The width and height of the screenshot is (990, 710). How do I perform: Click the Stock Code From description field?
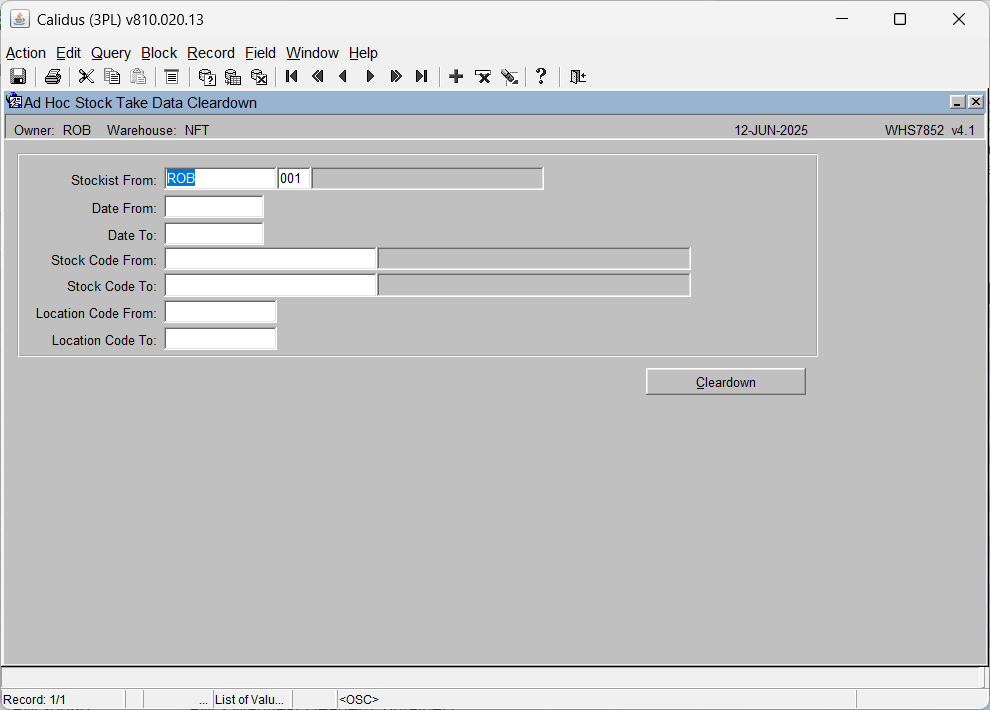point(534,259)
